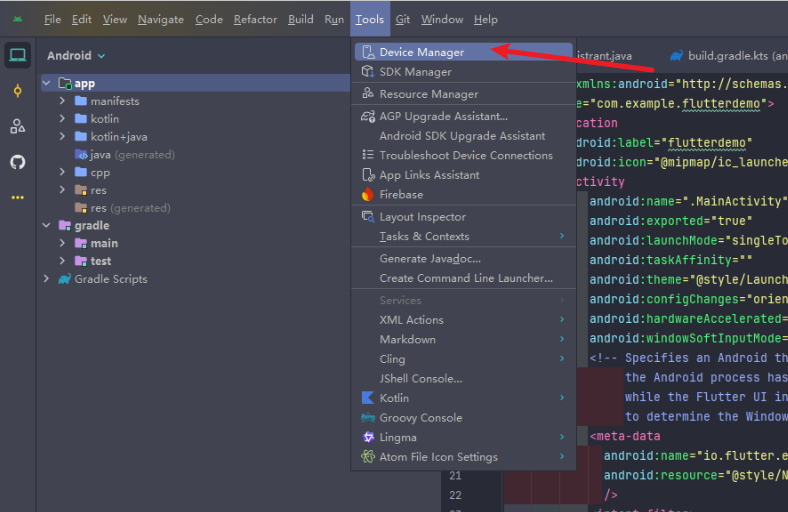Screen dimensions: 788x512
Task: Choose SDK Manager menu entry
Action: [415, 72]
